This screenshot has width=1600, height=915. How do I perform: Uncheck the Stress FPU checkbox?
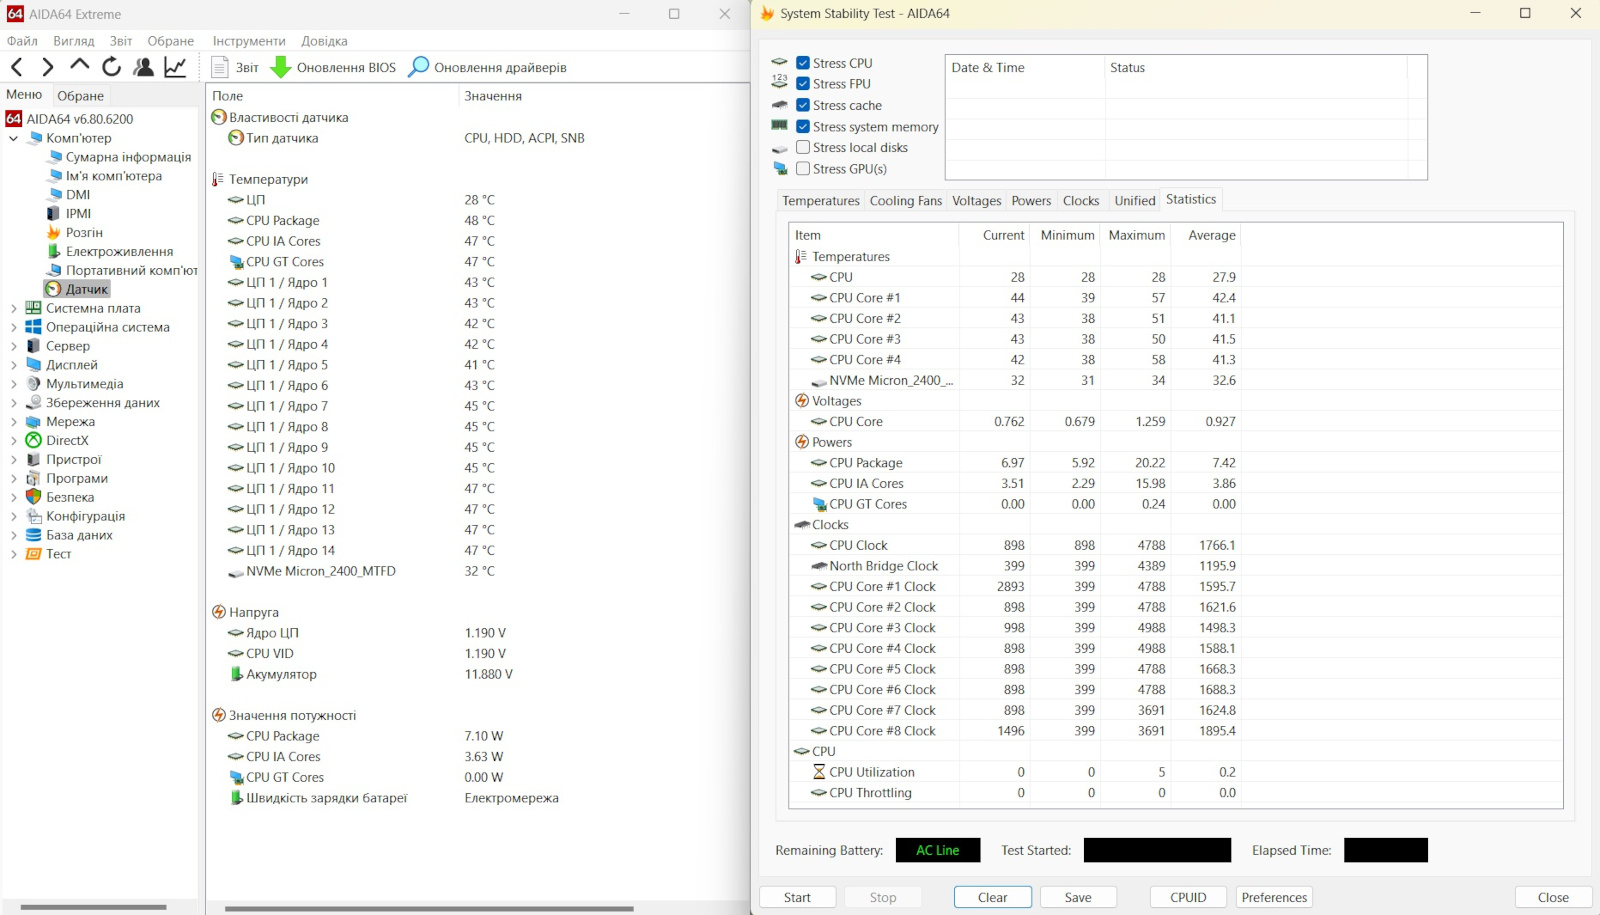[803, 84]
